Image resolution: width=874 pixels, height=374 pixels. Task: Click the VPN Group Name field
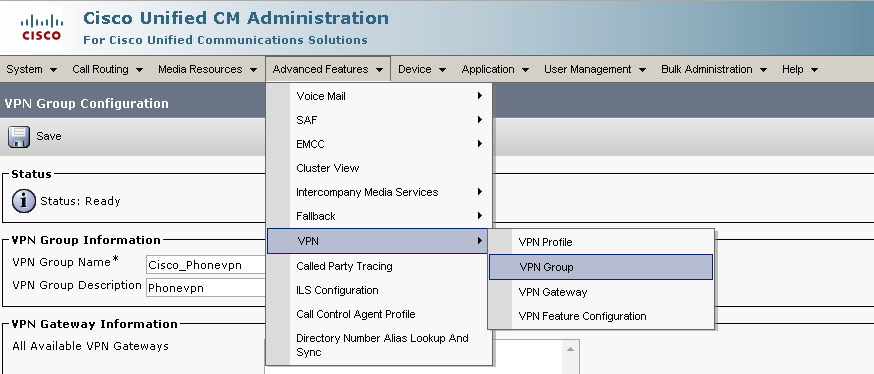(205, 265)
